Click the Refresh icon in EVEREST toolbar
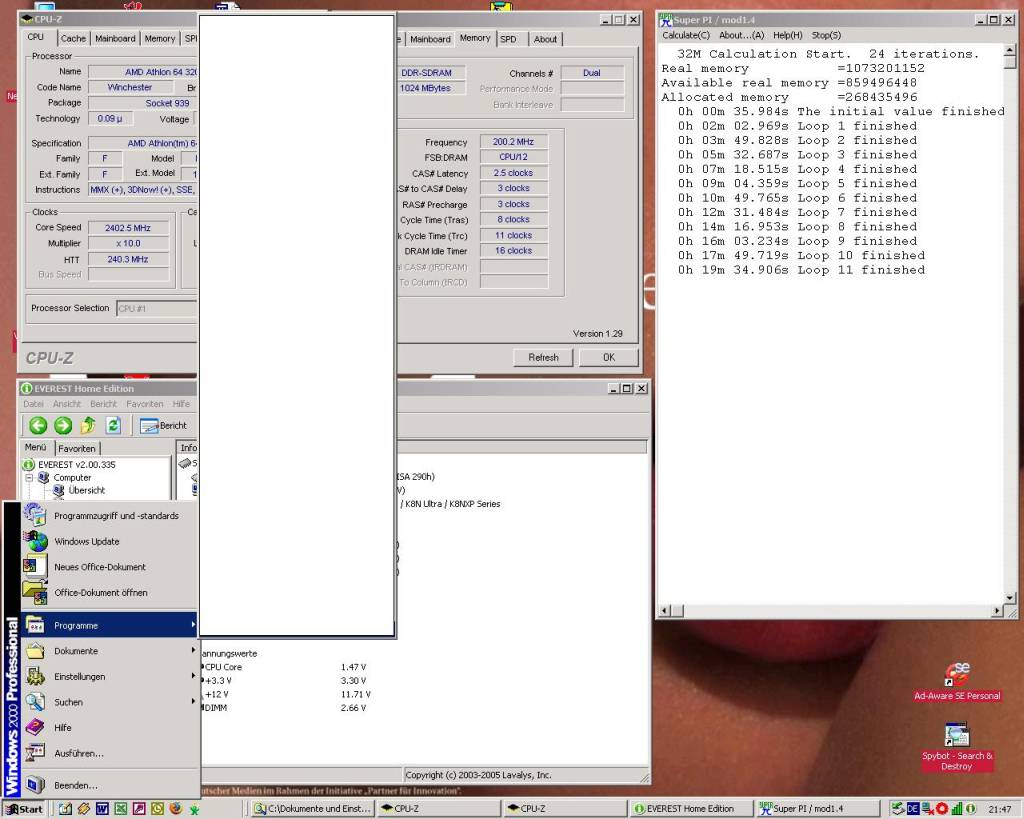1024x819 pixels. (113, 426)
